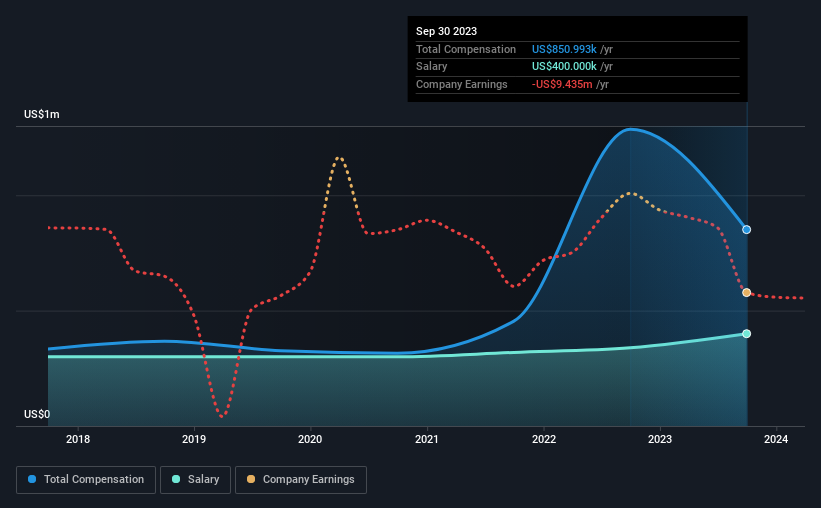Click the 2023 x-axis year label
Screen dimensions: 821x508
point(660,439)
